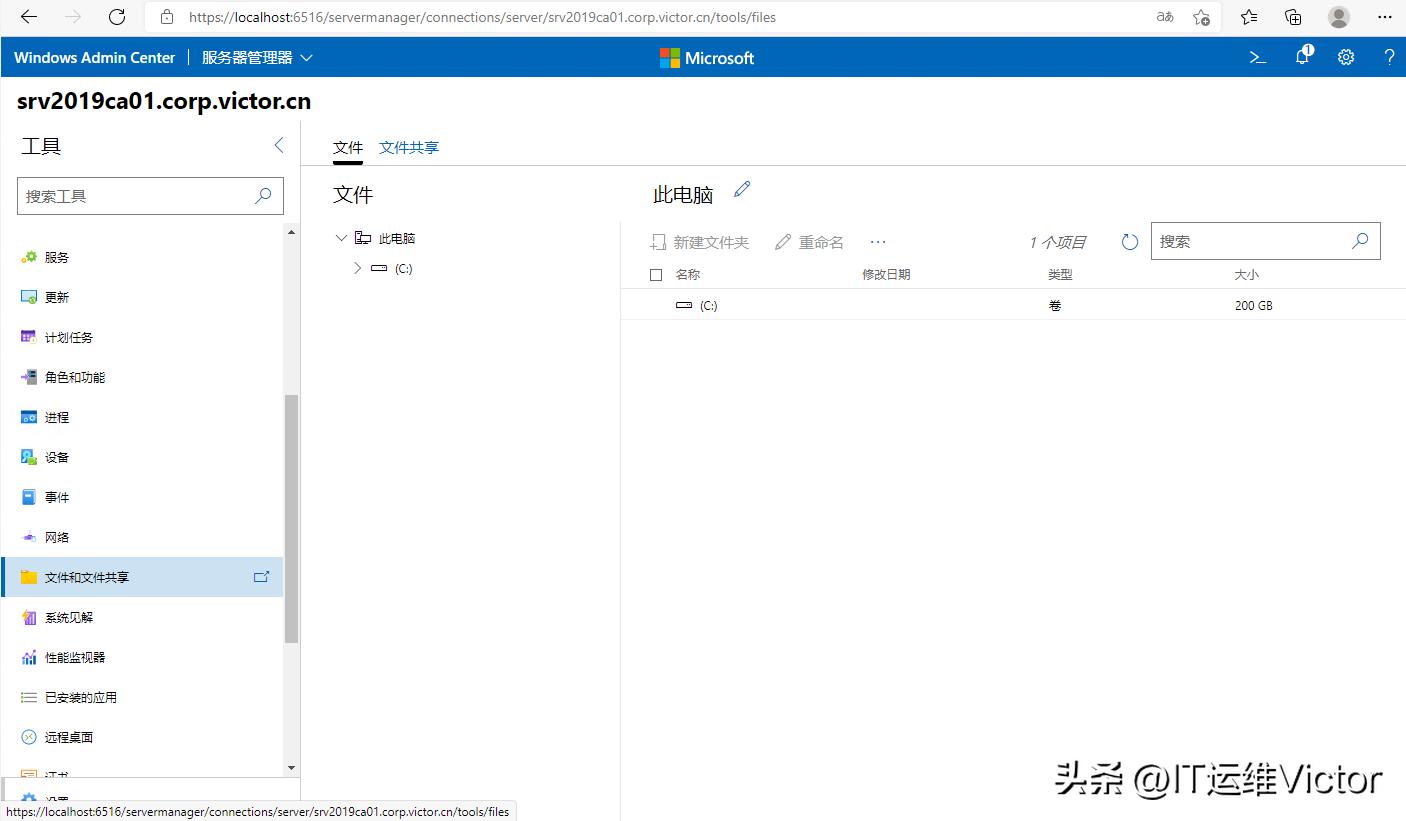Select the 远程桌面 tool
The image size is (1406, 821).
67,737
